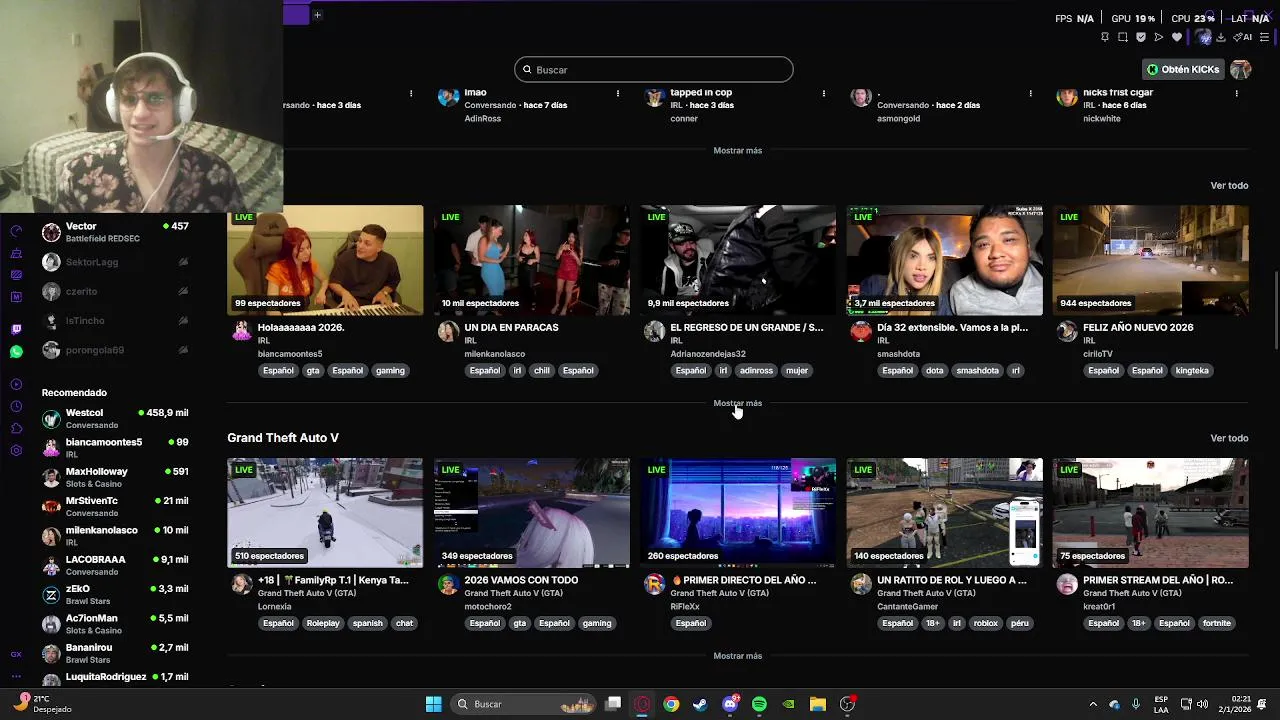Open options for 'nicks frist cigar' clip
The image size is (1280, 720).
tap(1236, 93)
